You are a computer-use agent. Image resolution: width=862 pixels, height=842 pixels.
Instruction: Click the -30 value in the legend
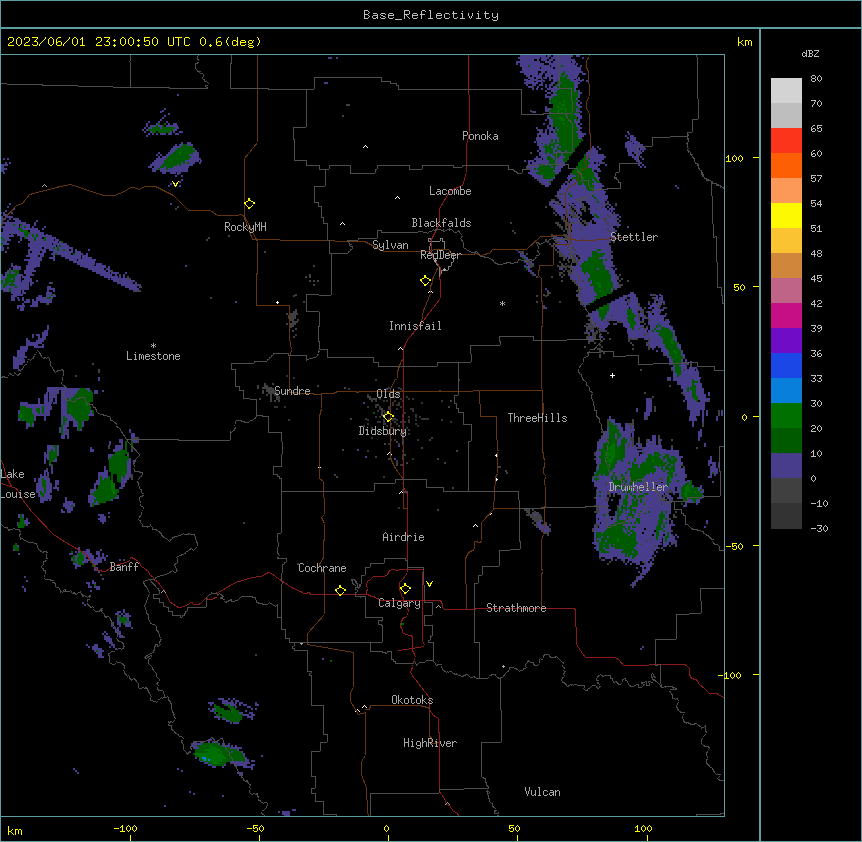pyautogui.click(x=819, y=529)
